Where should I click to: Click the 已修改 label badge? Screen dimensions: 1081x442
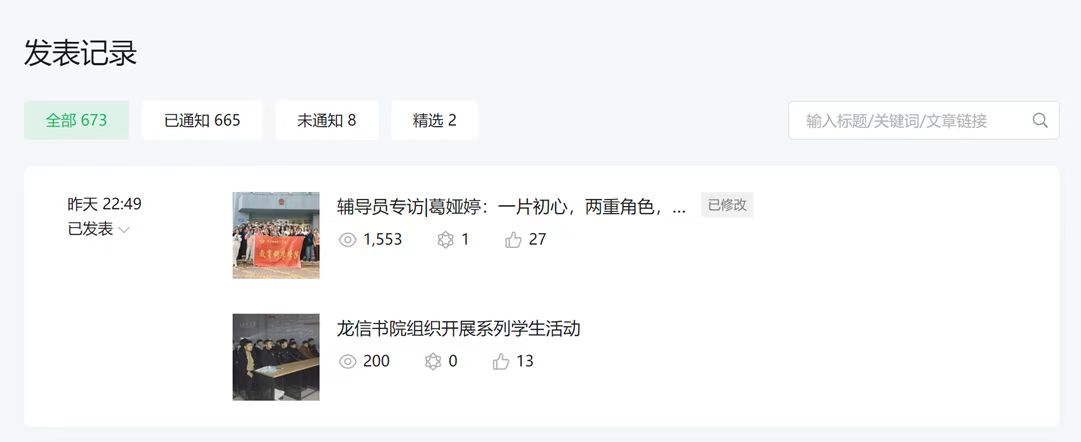point(727,205)
